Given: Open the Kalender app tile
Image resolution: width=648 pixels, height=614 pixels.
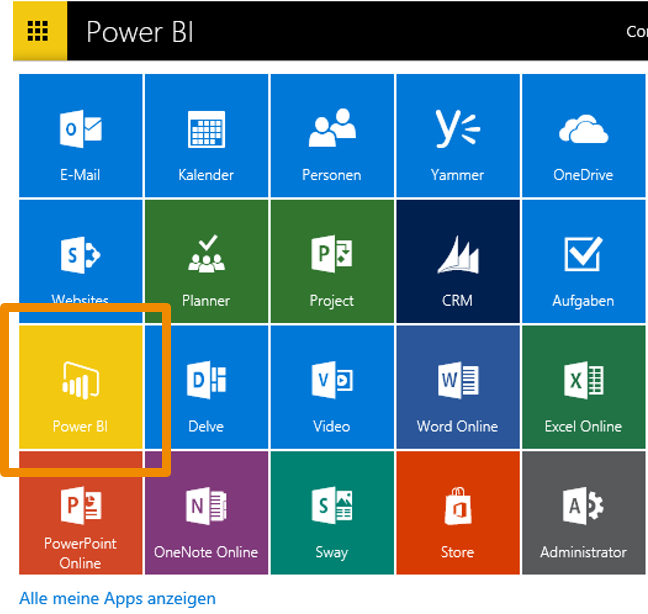Looking at the screenshot, I should (x=206, y=136).
